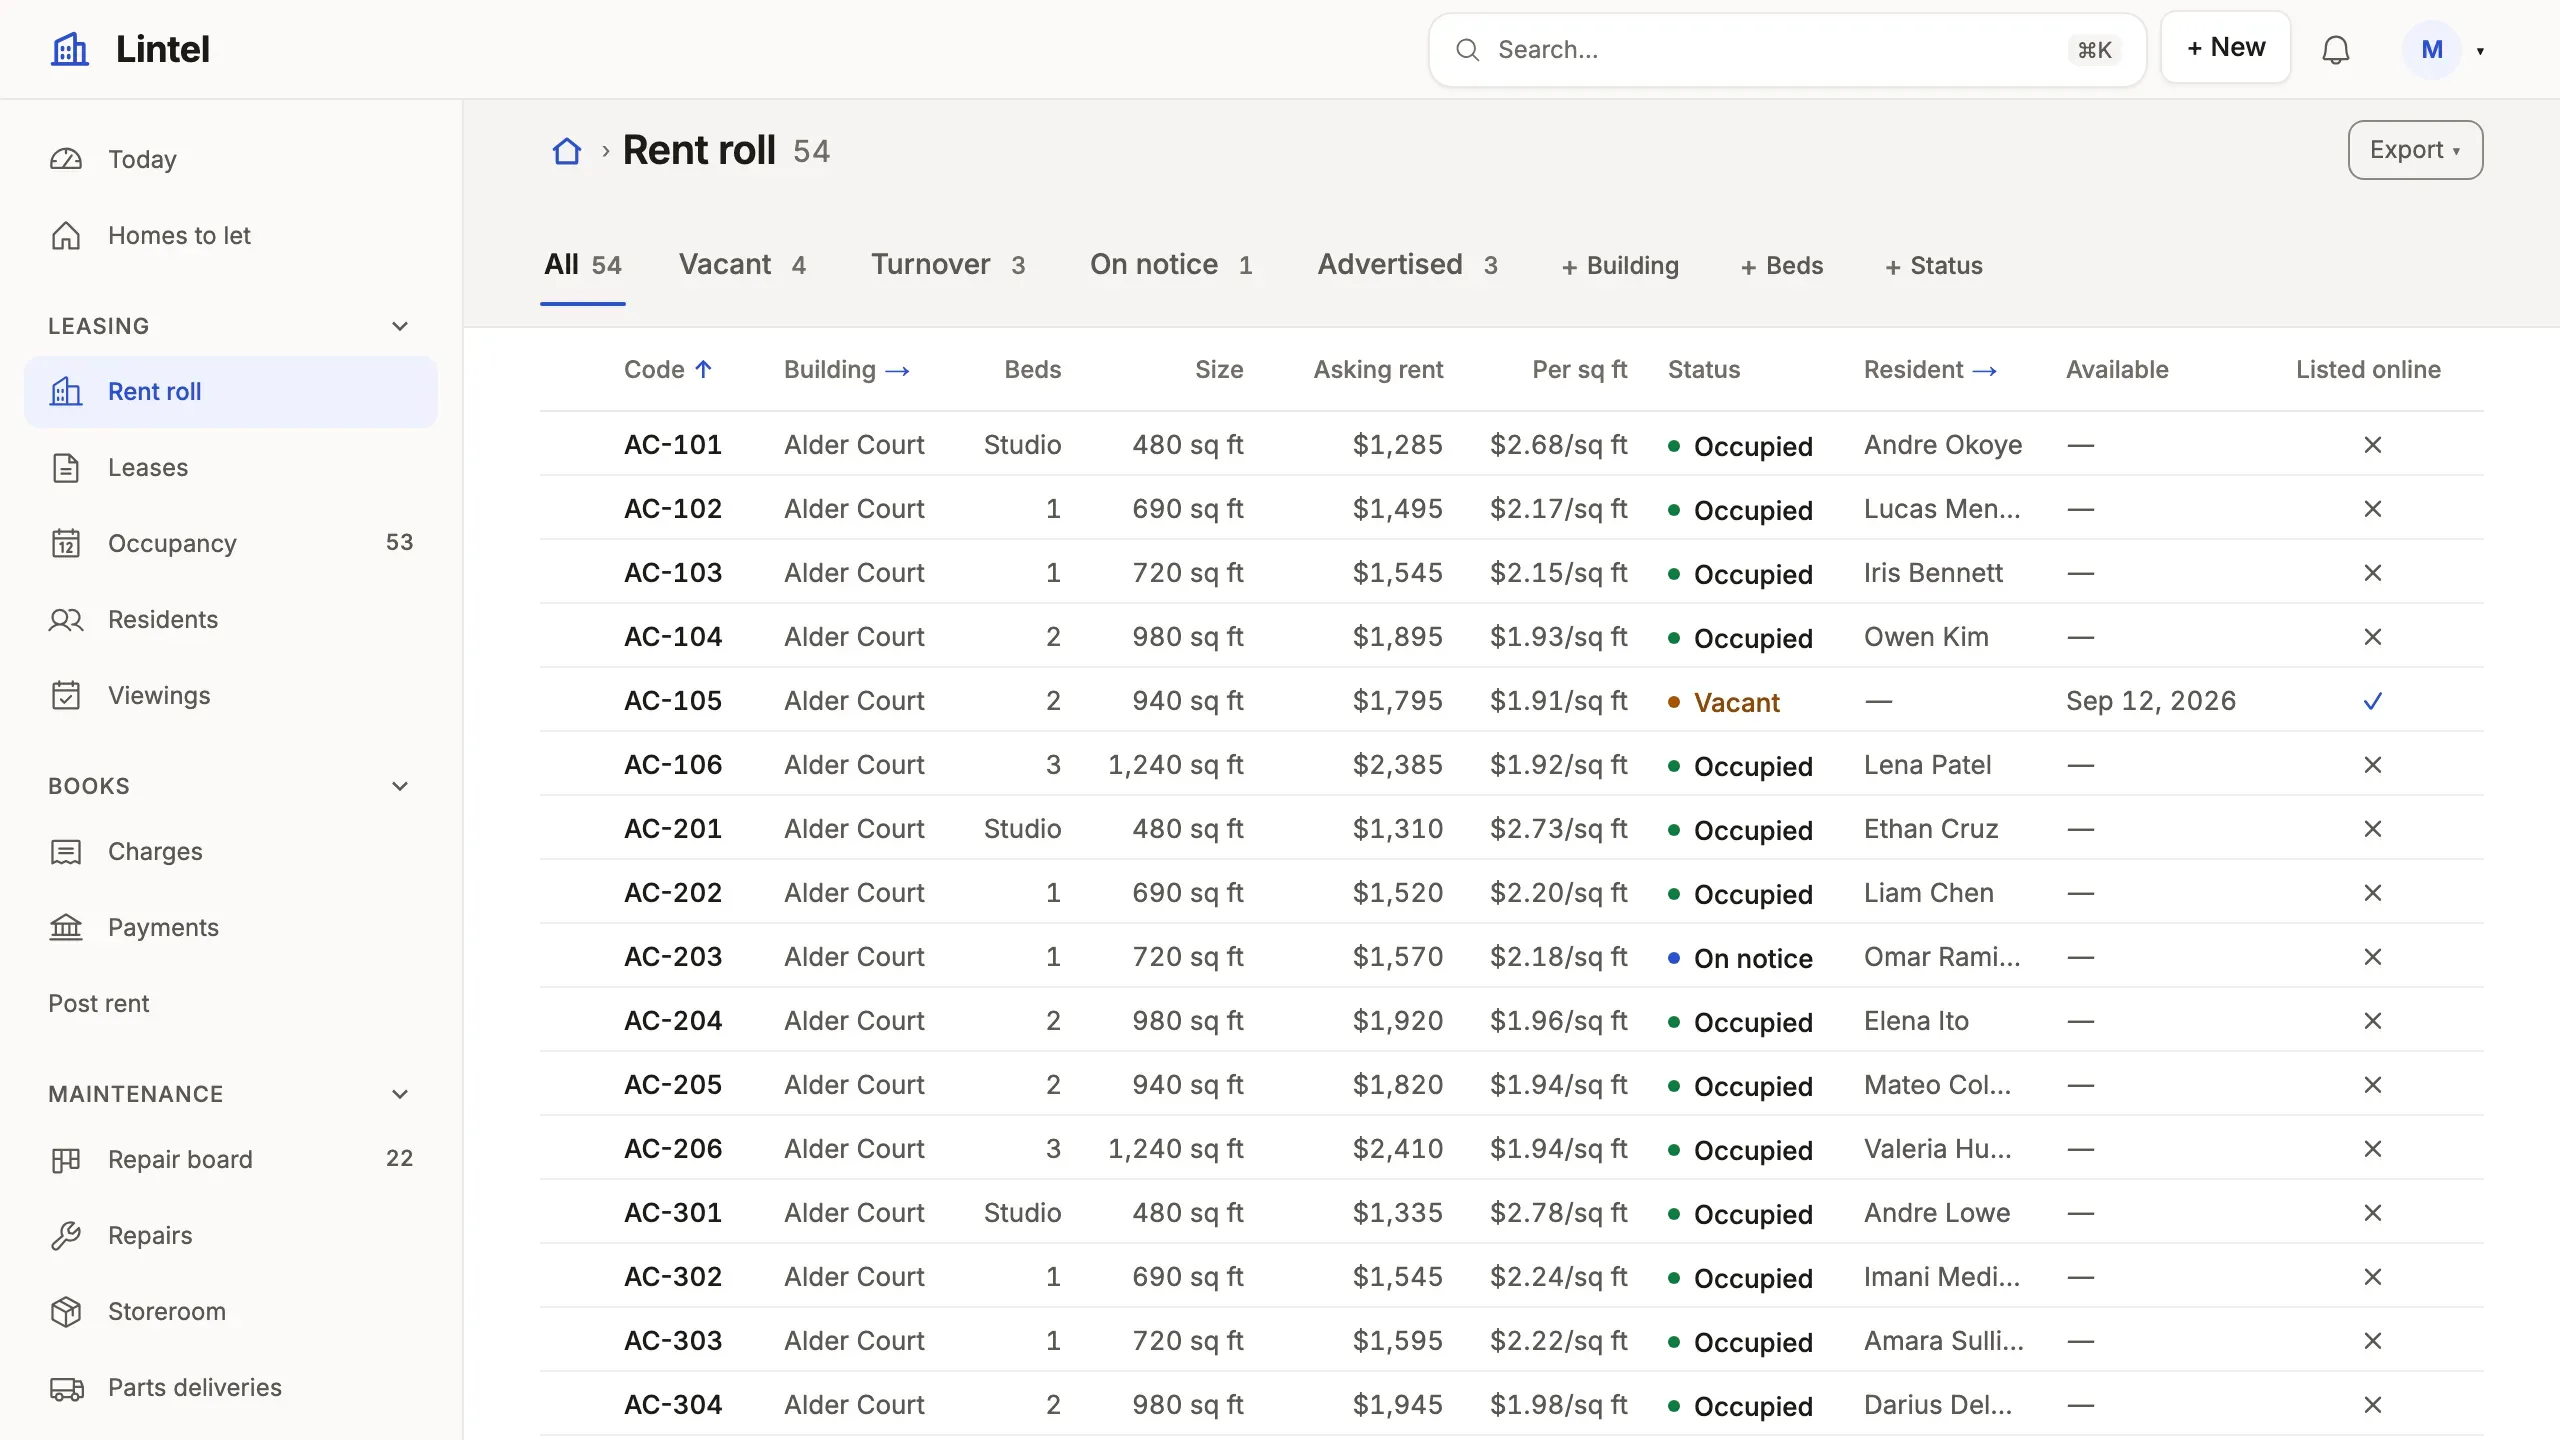
Task: Toggle Listed online for AC-101
Action: 2372,444
